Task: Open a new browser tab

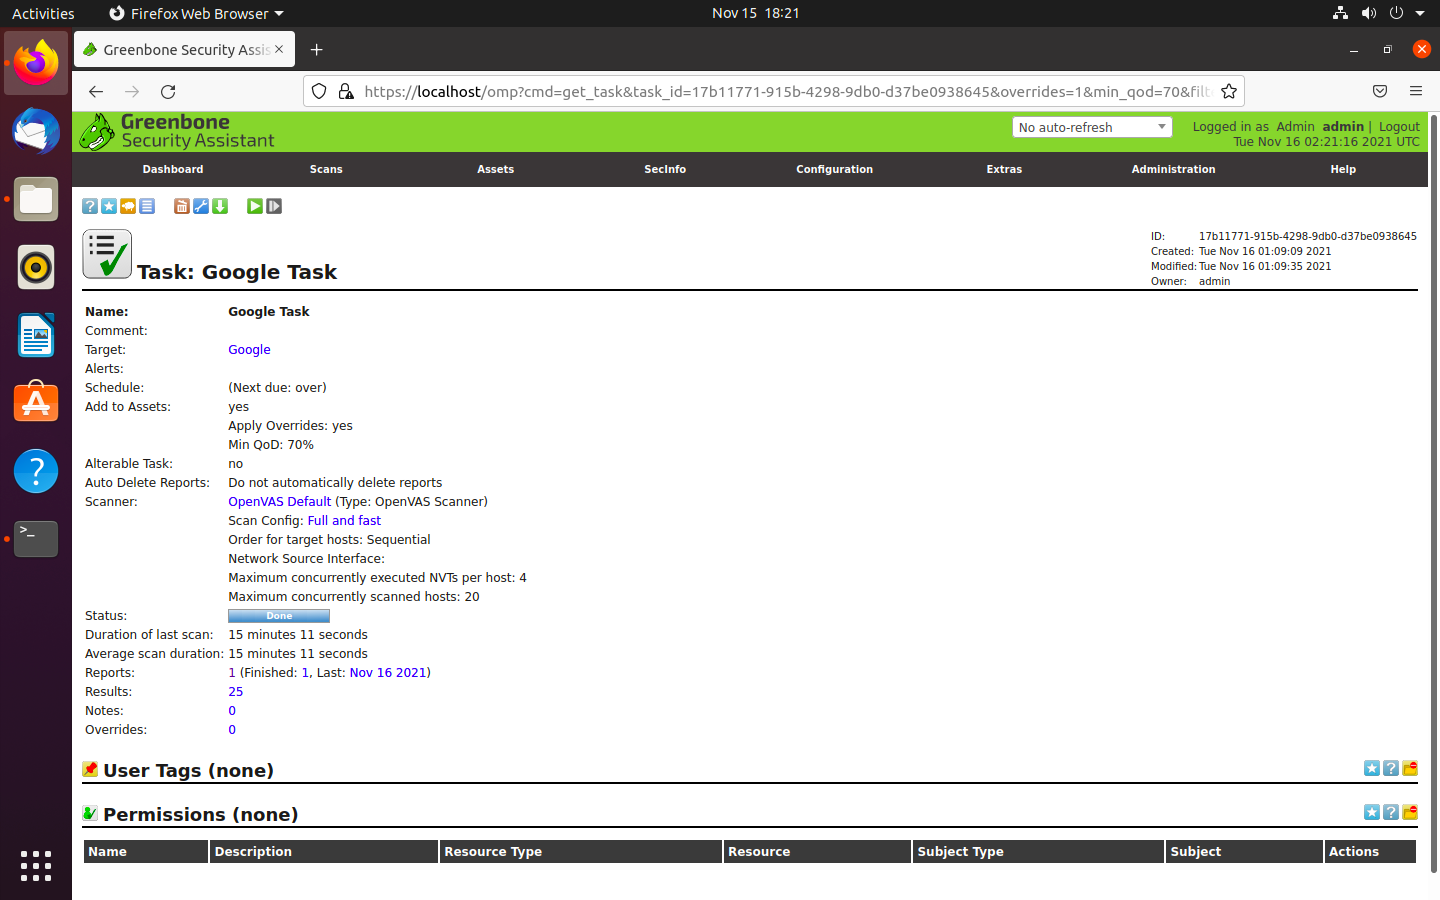Action: pyautogui.click(x=316, y=49)
